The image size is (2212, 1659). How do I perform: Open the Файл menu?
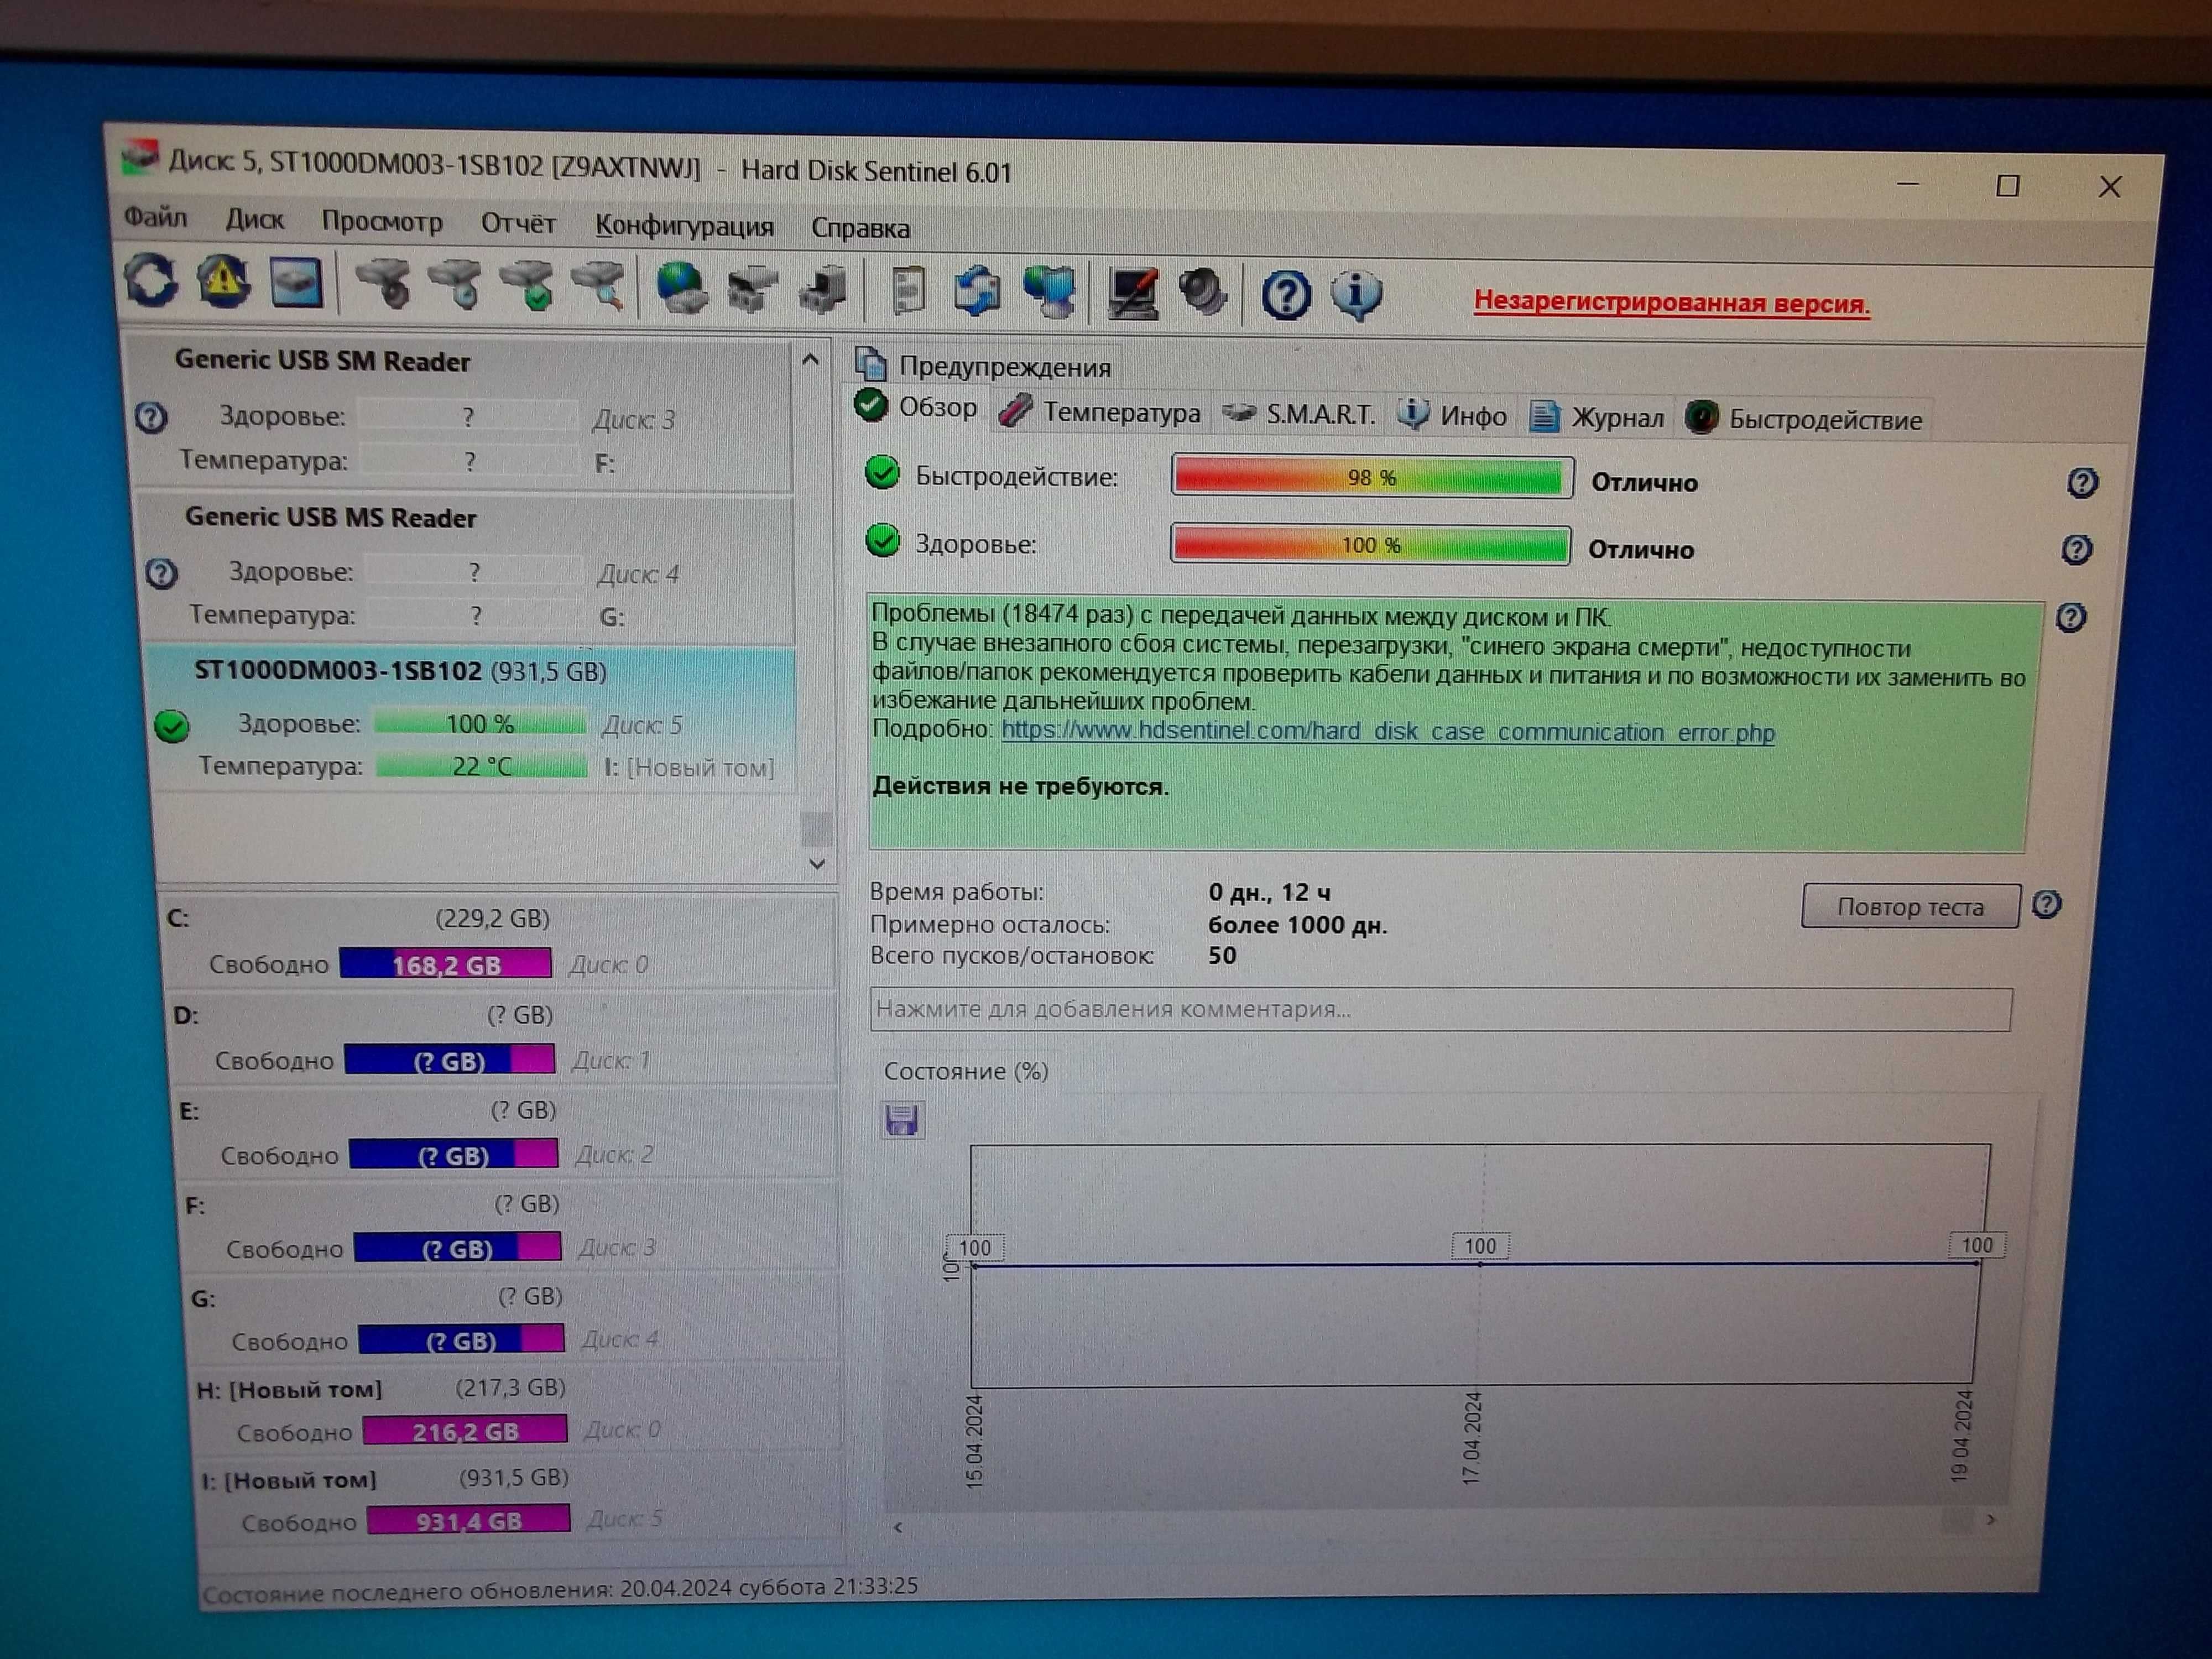click(155, 217)
